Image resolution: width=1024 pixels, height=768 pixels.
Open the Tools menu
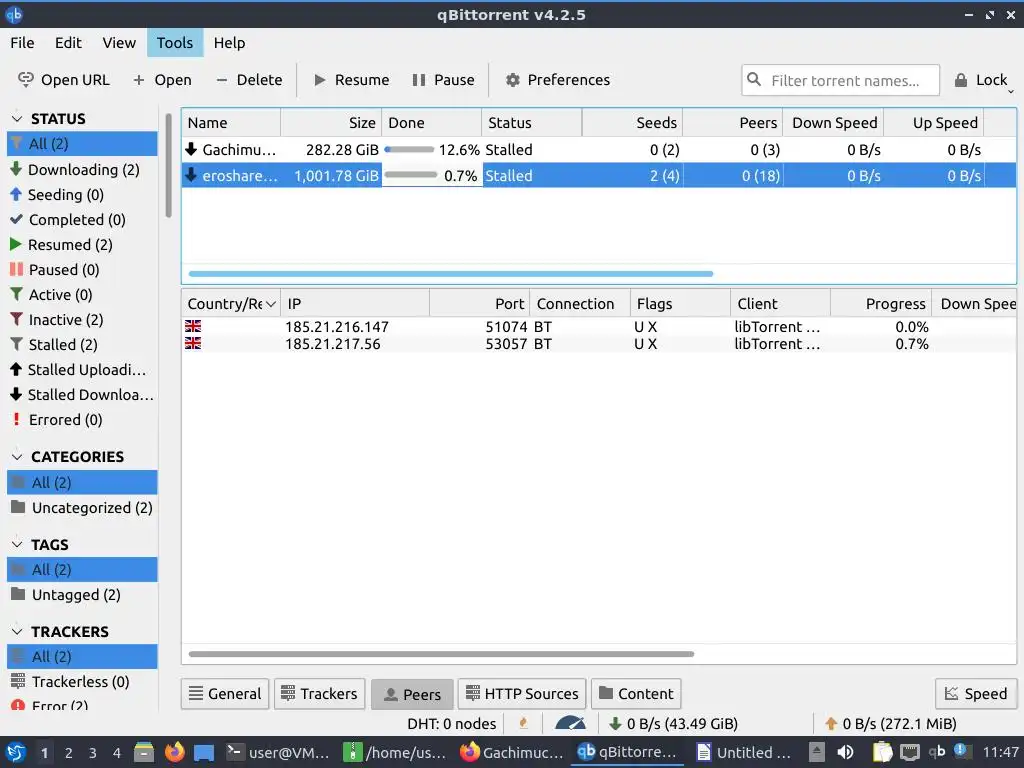click(174, 42)
